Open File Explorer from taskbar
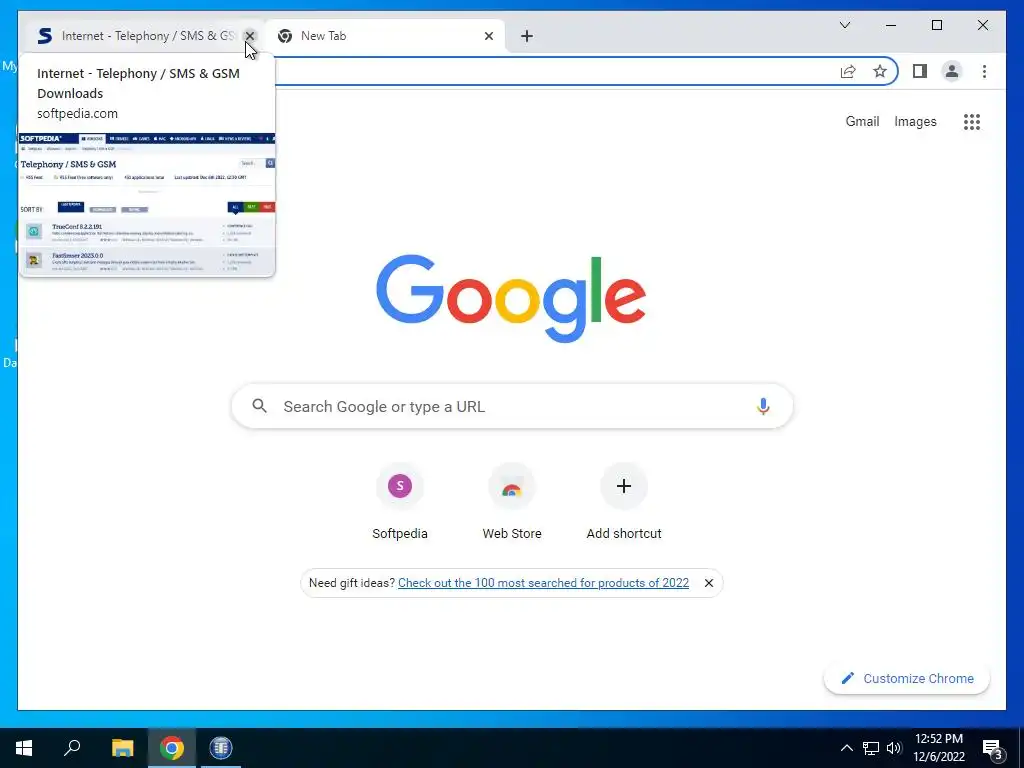 pyautogui.click(x=122, y=748)
